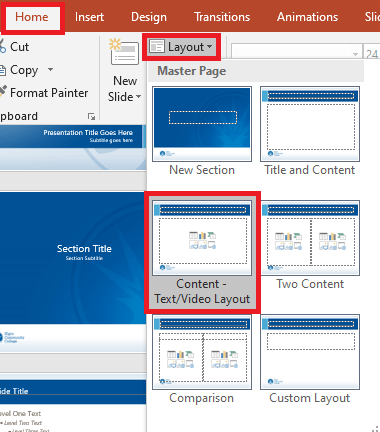Screen dimensions: 380x432
Task: Open the Design tab
Action: [x=149, y=17]
